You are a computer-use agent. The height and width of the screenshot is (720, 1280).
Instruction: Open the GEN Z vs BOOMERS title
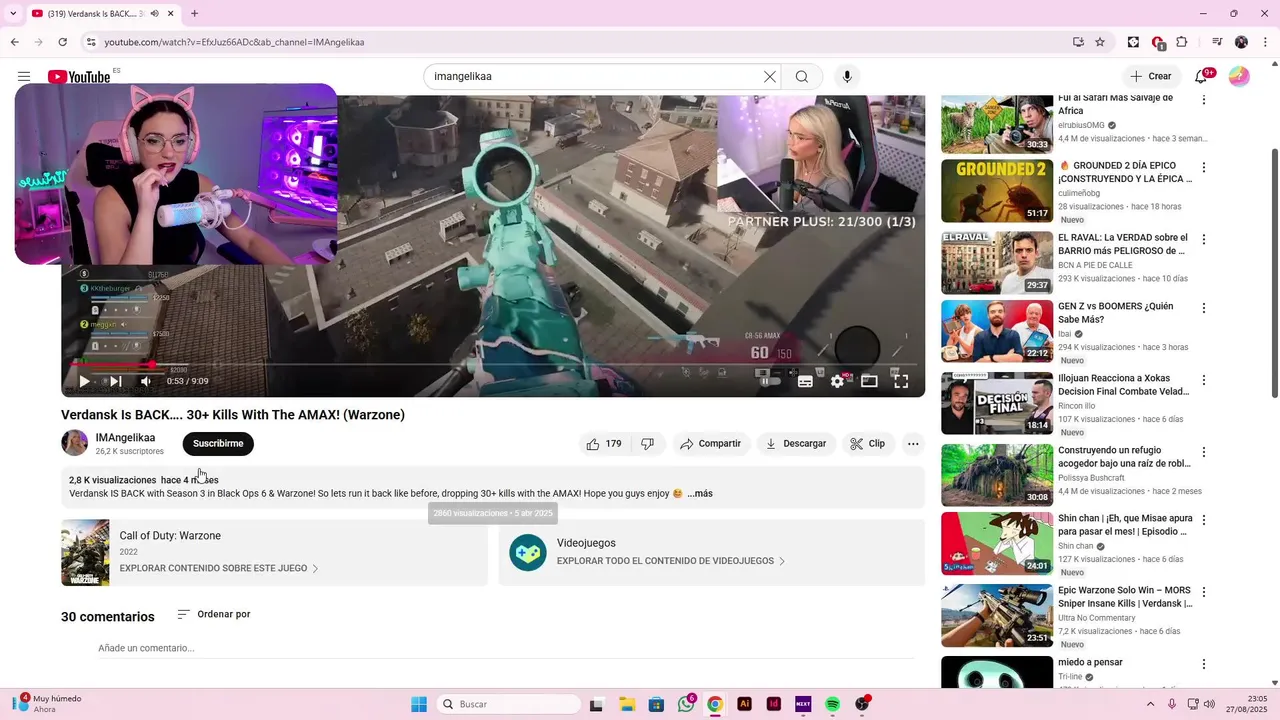[x=1115, y=313]
